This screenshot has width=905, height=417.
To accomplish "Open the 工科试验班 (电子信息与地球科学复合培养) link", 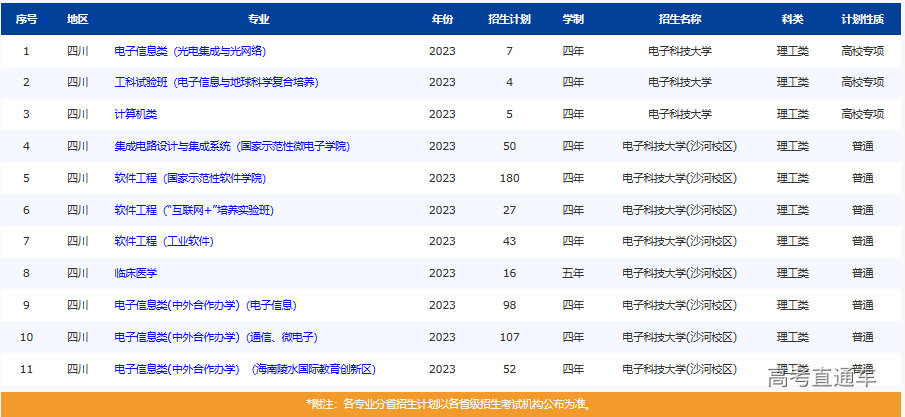I will pyautogui.click(x=216, y=83).
